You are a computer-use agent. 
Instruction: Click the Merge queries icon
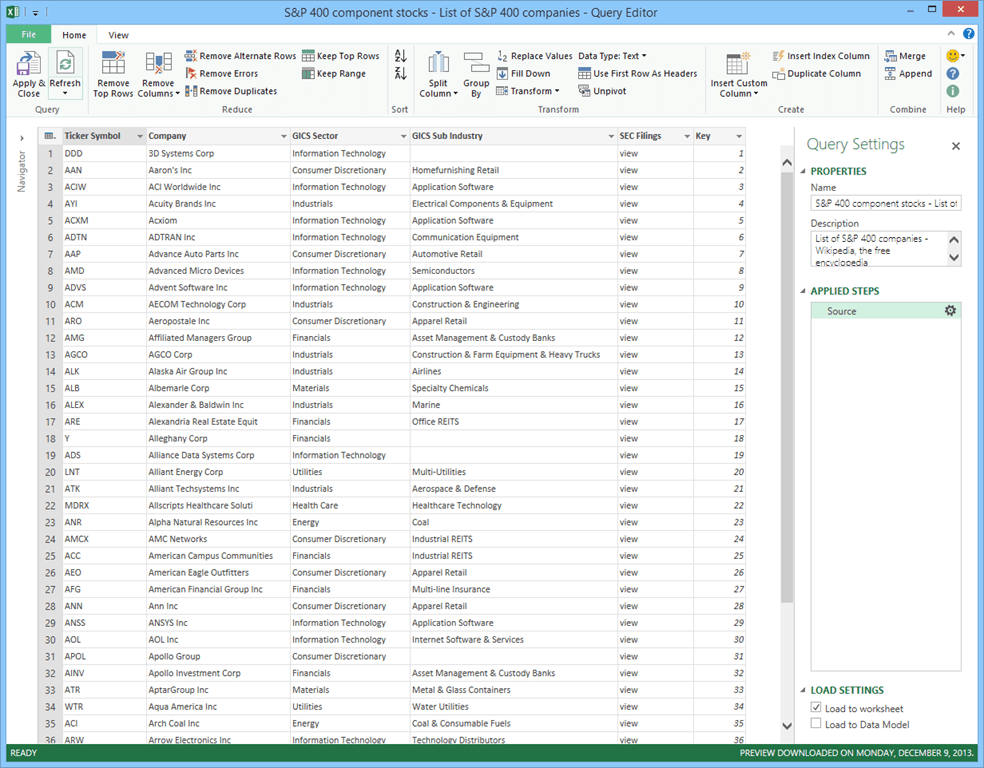click(x=890, y=56)
